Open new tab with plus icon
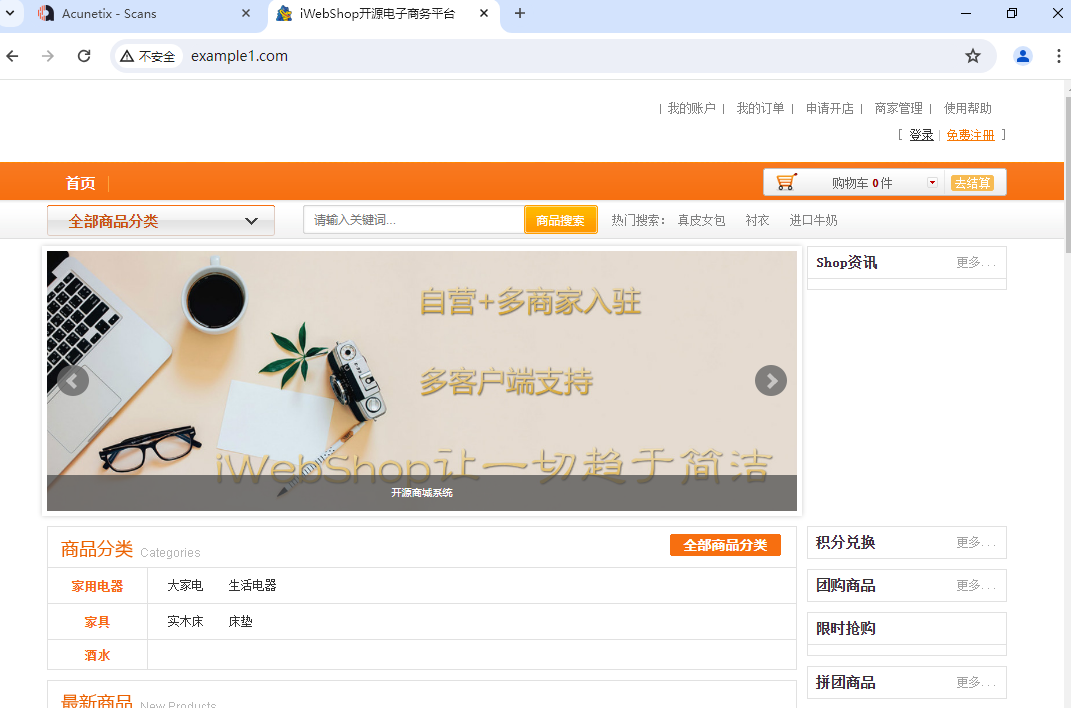This screenshot has width=1071, height=708. pyautogui.click(x=520, y=14)
